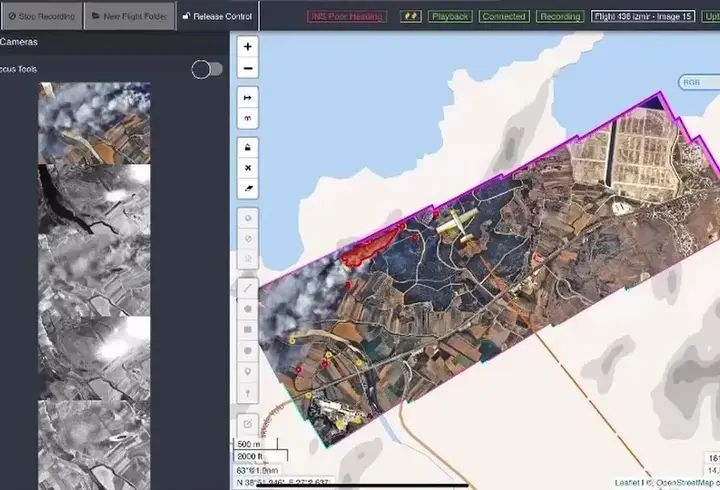This screenshot has width=720, height=490.
Task: Click the Recording status indicator
Action: point(560,17)
